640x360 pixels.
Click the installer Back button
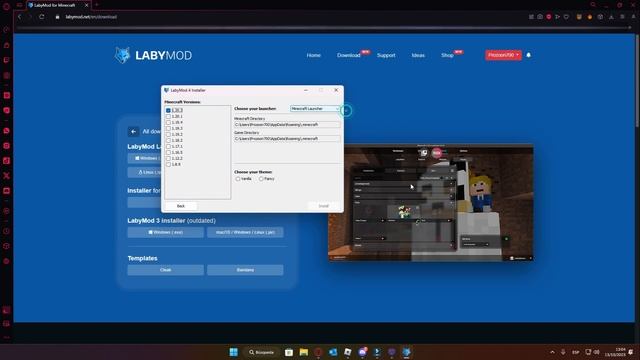pyautogui.click(x=181, y=206)
